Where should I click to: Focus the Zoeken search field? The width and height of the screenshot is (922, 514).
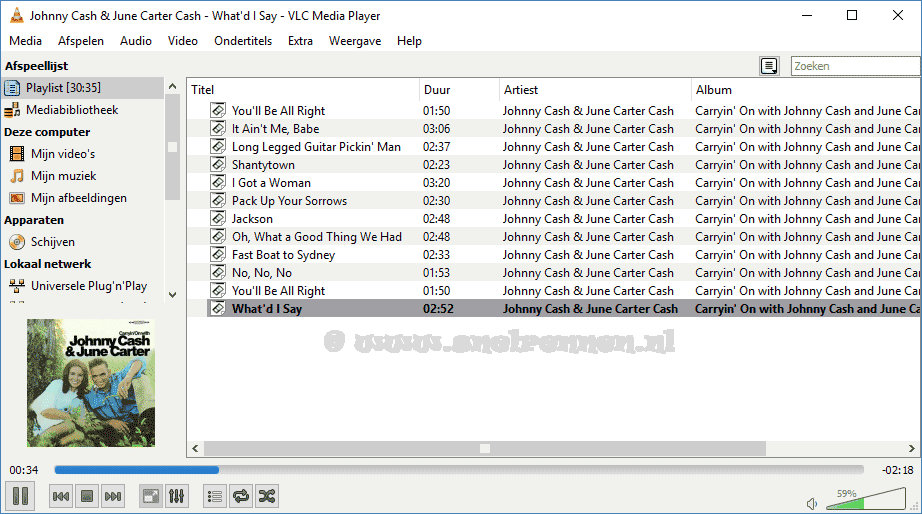(856, 66)
